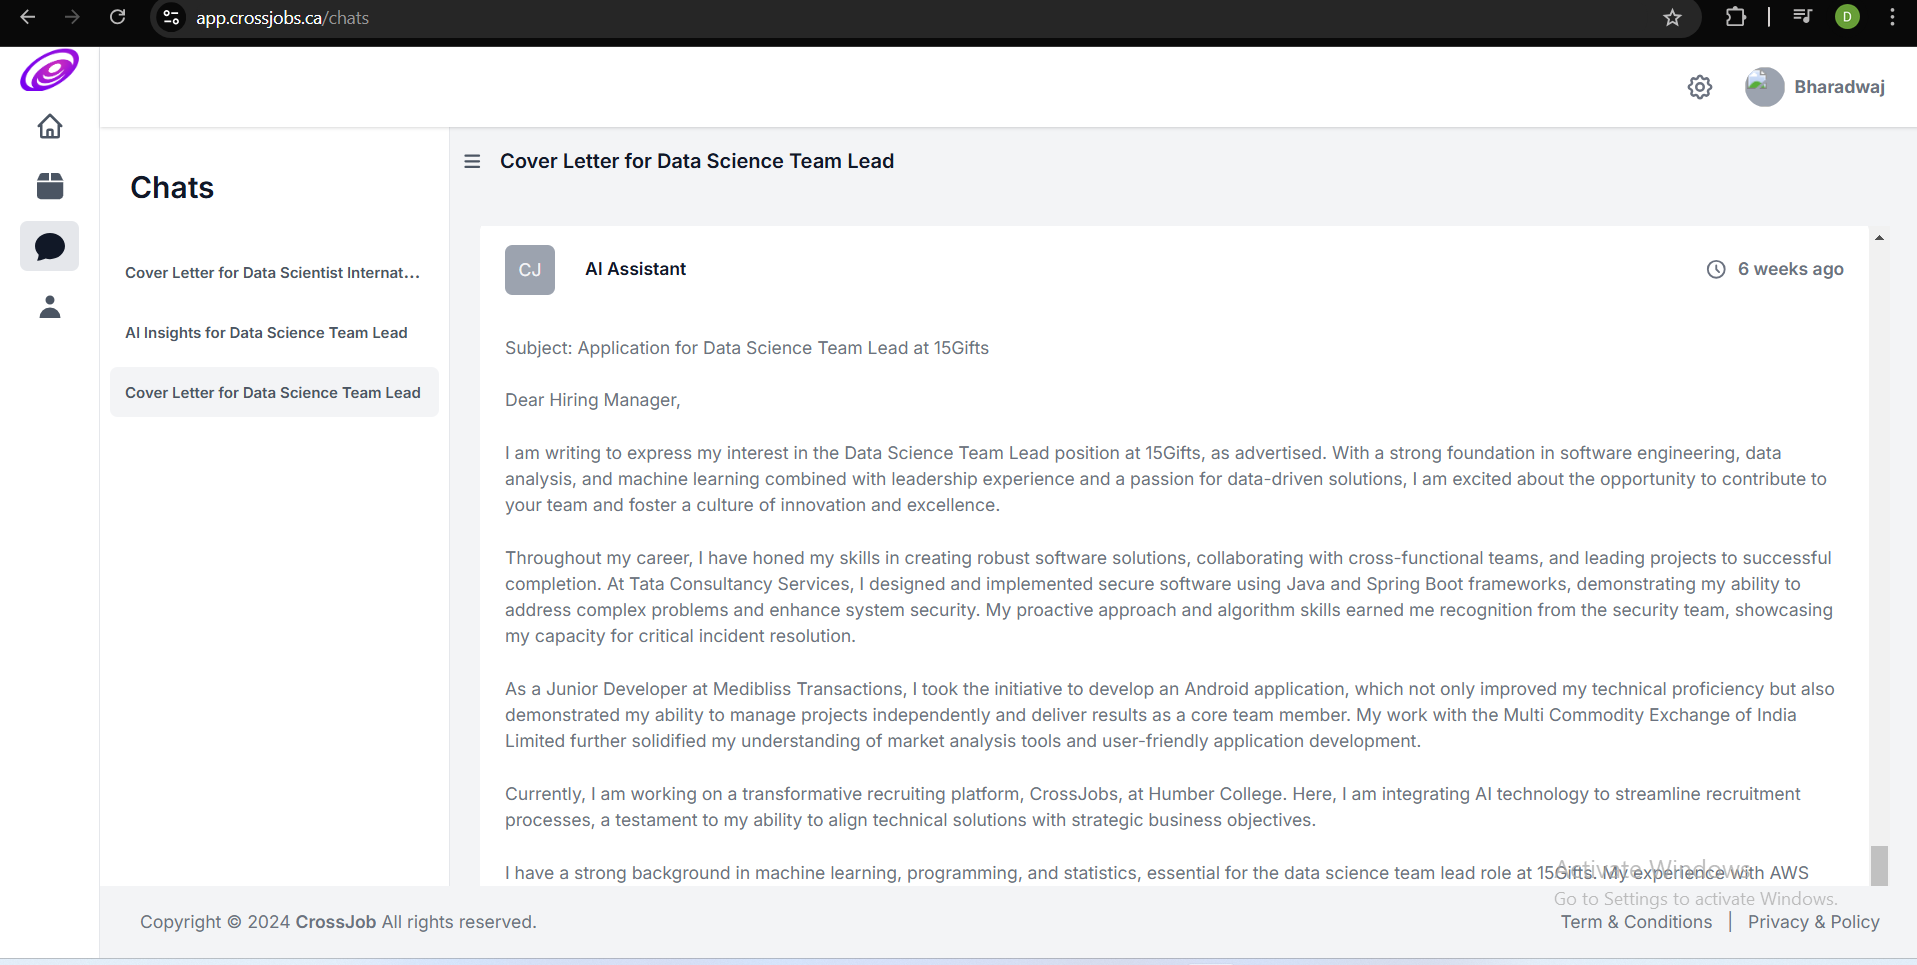This screenshot has height=965, width=1917.
Task: Click the clock icon beside 6 weeks ago
Action: point(1715,269)
